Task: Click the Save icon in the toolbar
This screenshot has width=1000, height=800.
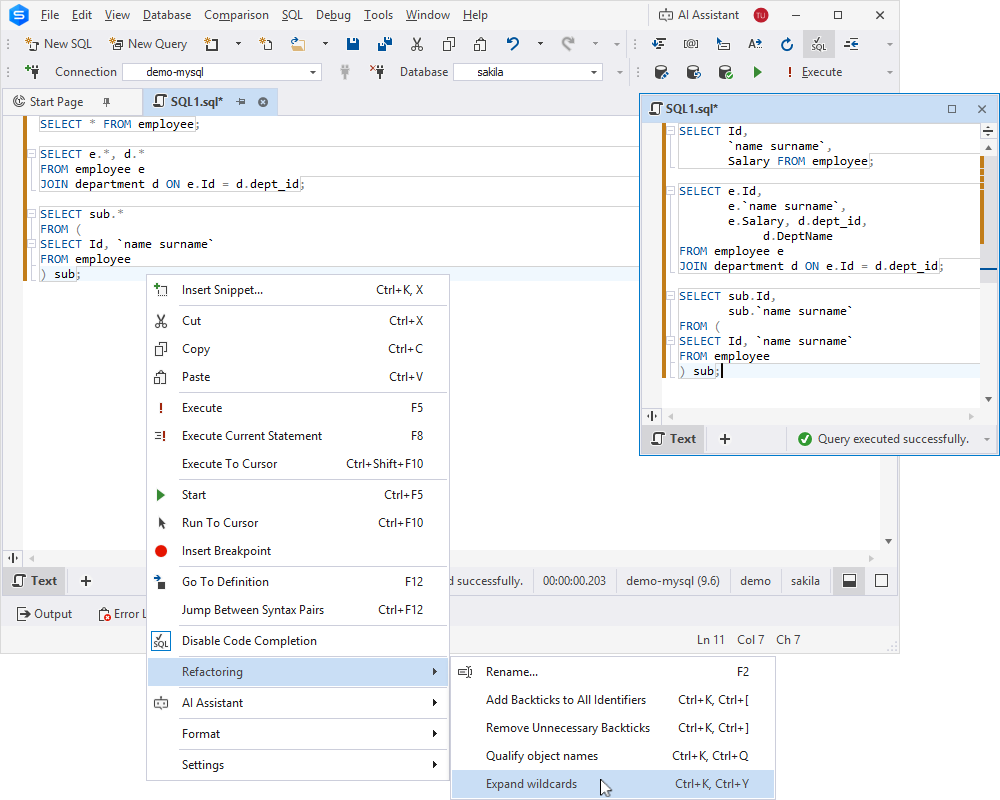Action: pyautogui.click(x=353, y=44)
